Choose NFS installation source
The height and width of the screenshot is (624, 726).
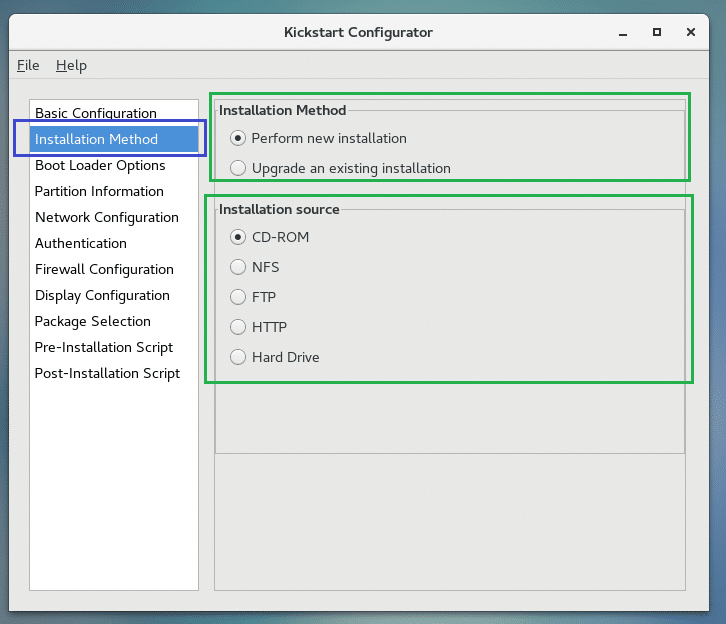pos(238,267)
